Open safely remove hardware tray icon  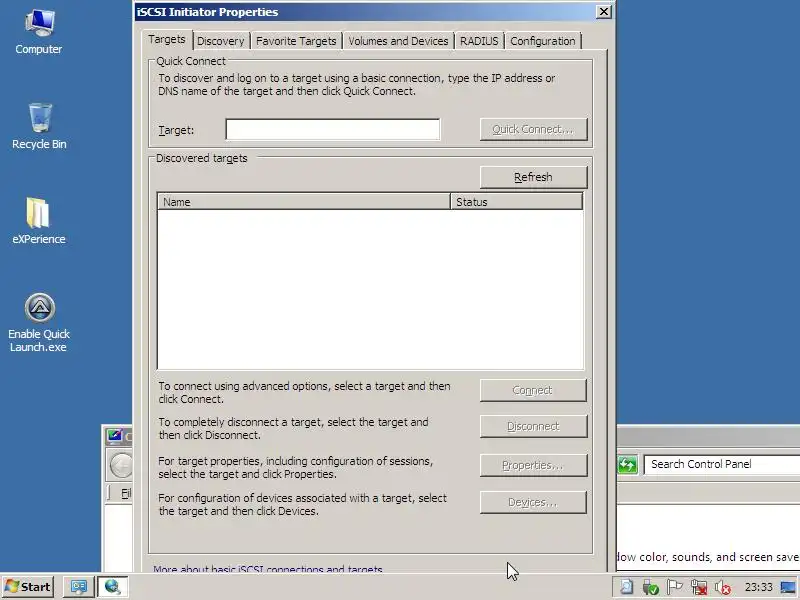point(651,587)
